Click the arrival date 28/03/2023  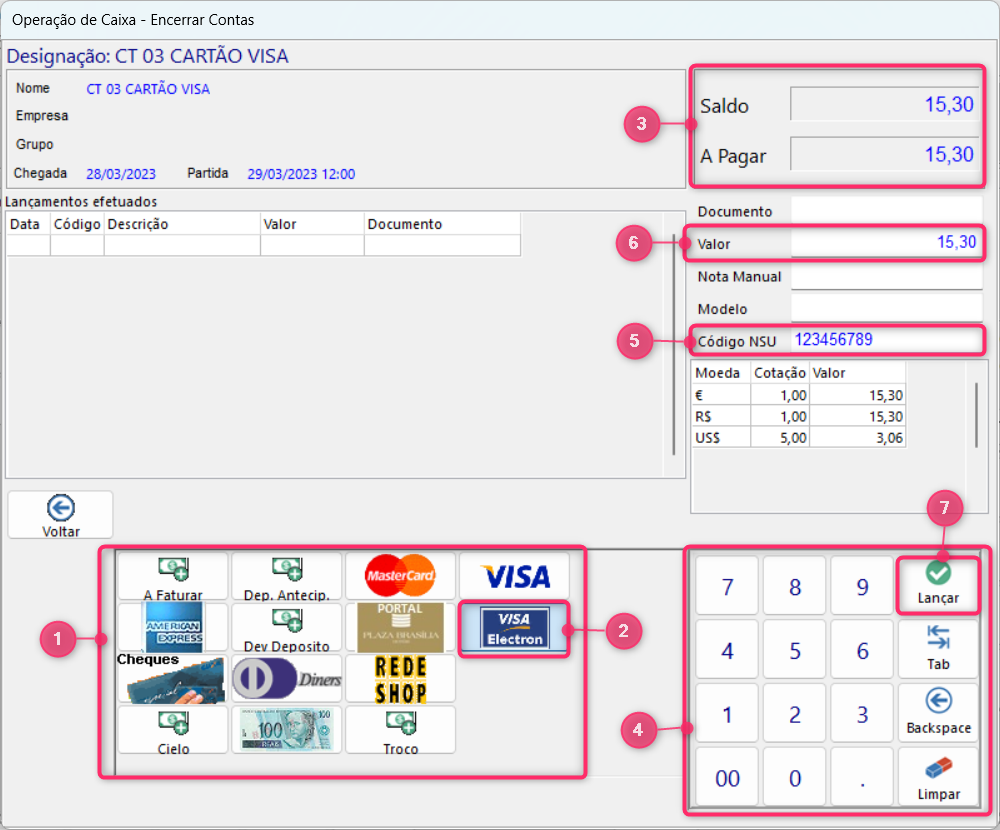click(121, 174)
